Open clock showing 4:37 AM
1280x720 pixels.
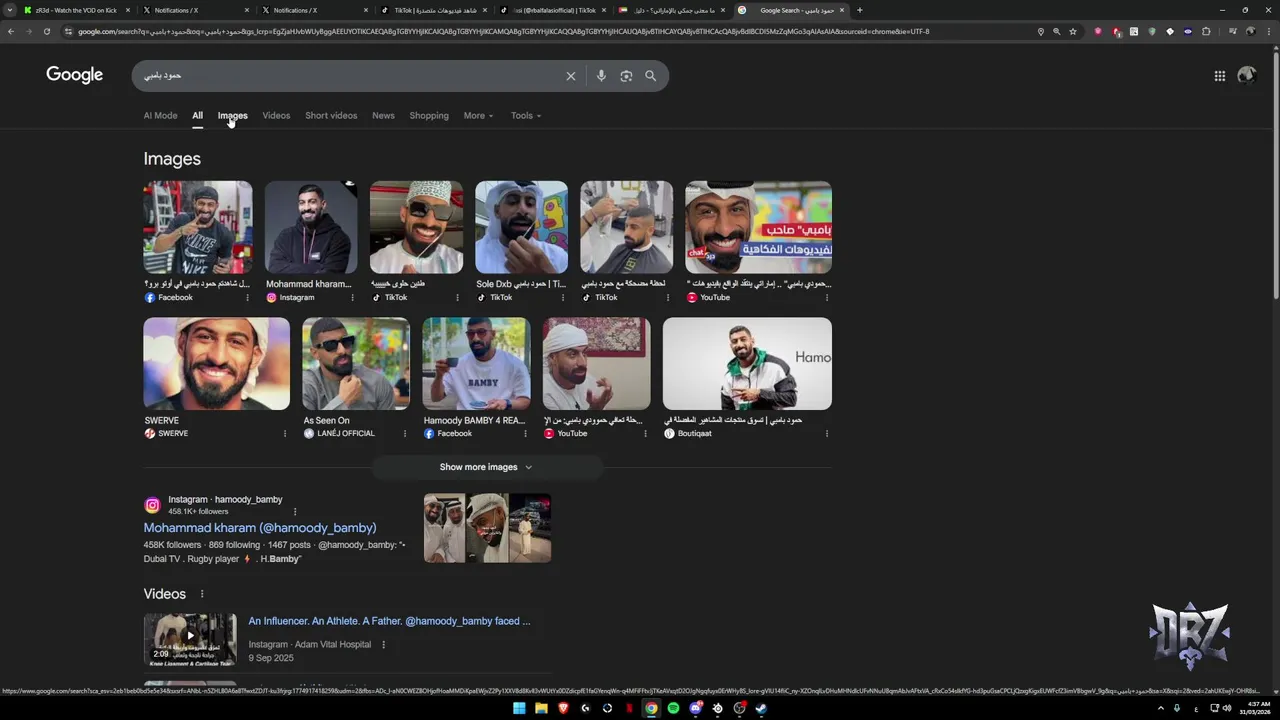(x=1254, y=708)
